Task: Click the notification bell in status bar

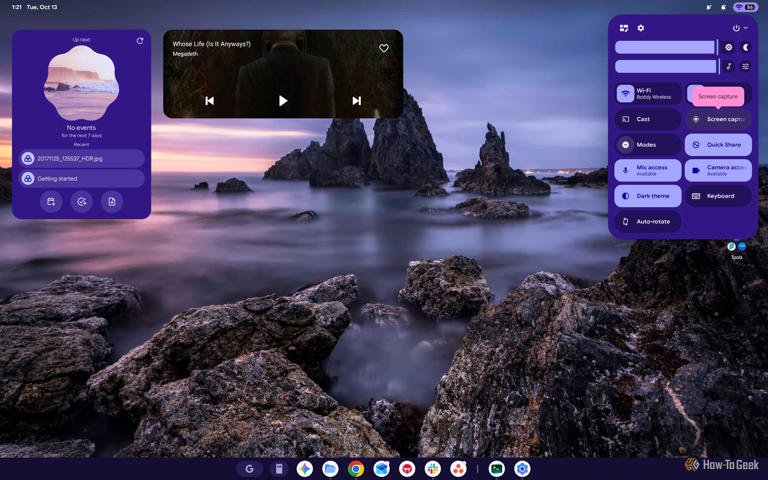Action: click(x=723, y=7)
